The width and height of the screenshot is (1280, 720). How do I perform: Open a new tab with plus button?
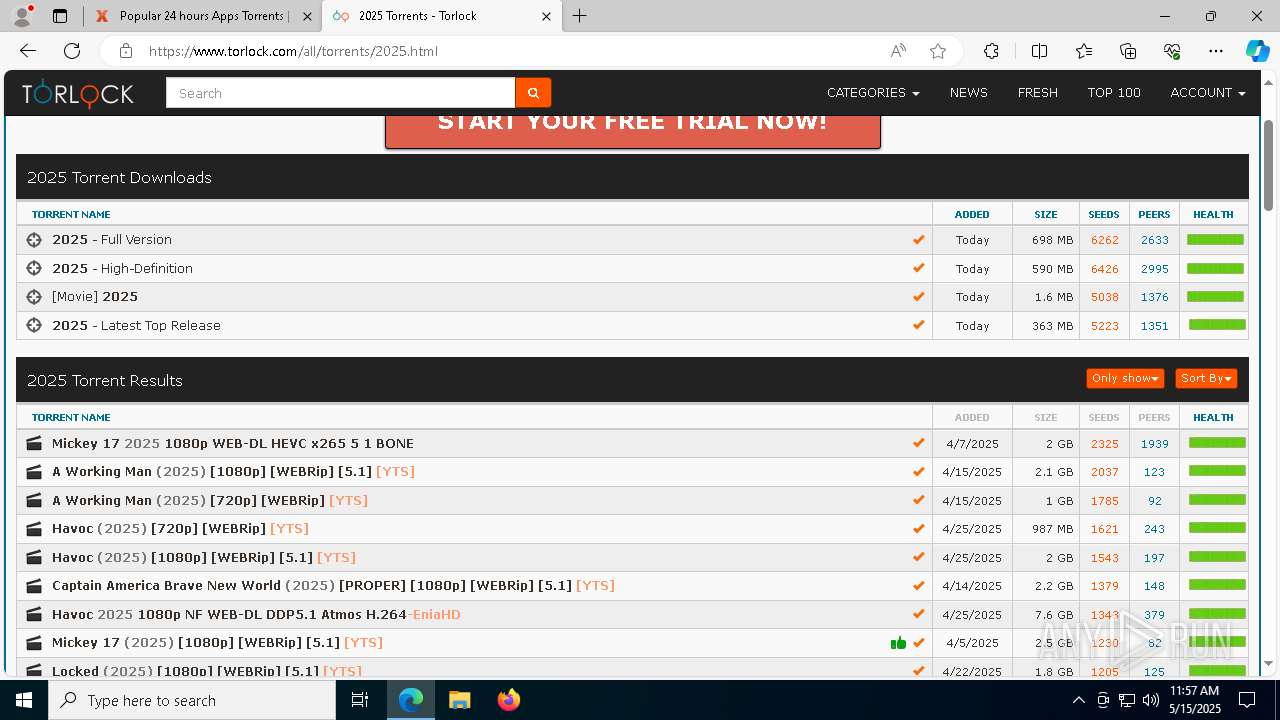tap(580, 16)
